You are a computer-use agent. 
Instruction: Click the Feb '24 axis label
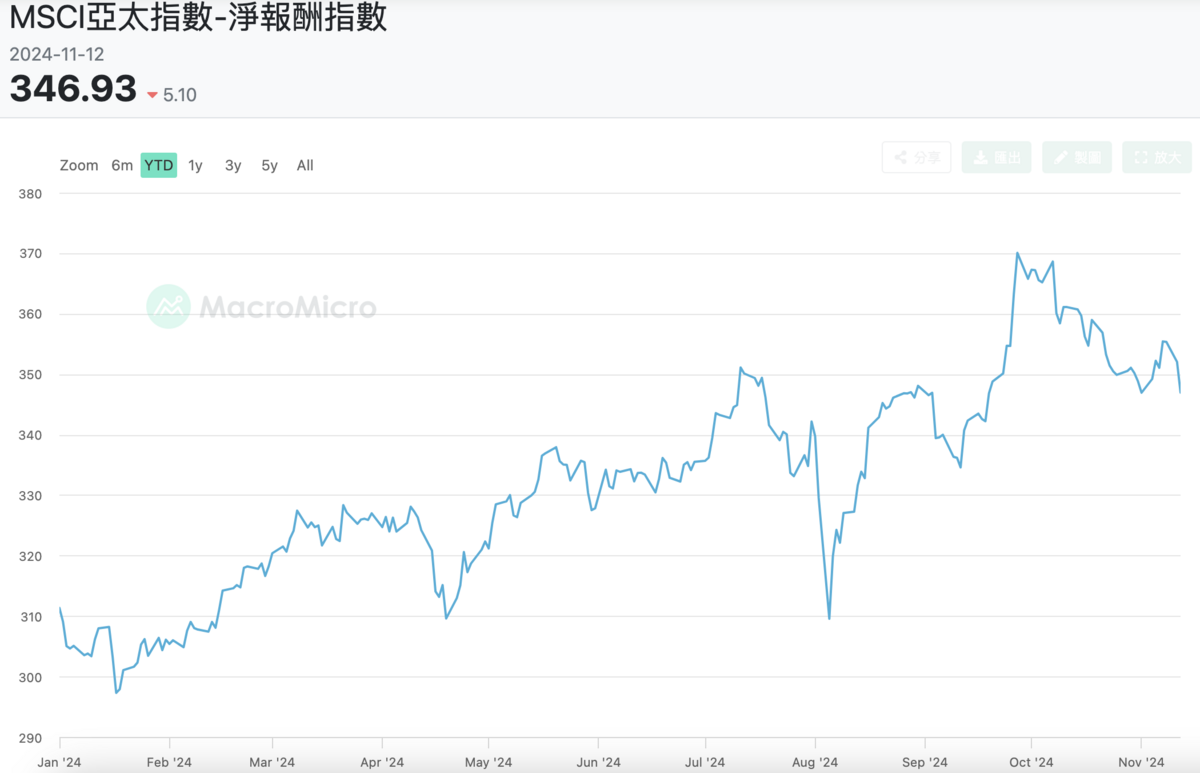click(169, 762)
